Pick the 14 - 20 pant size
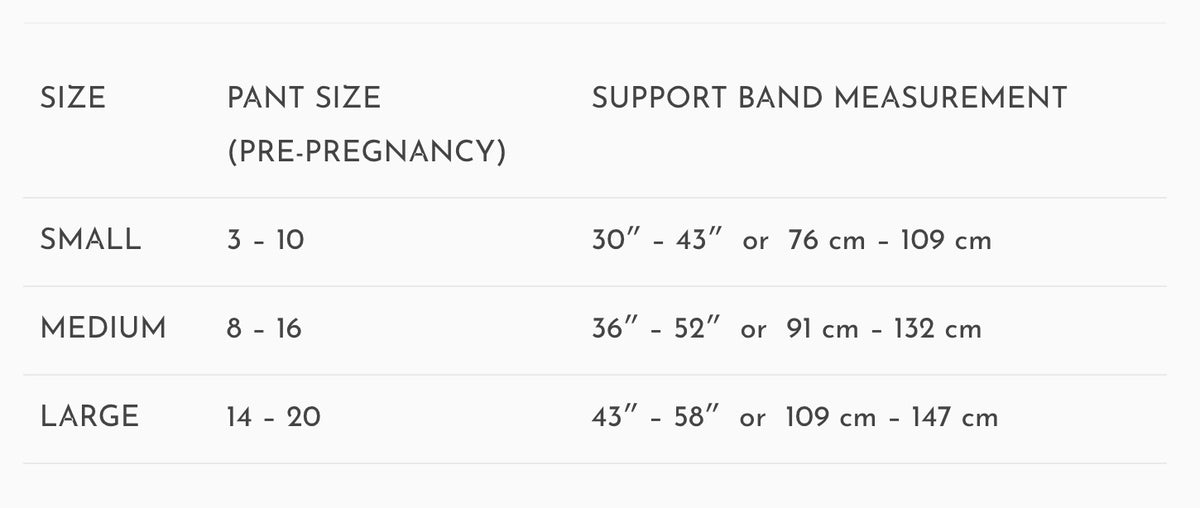Screen dimensions: 1200x508 274,417
